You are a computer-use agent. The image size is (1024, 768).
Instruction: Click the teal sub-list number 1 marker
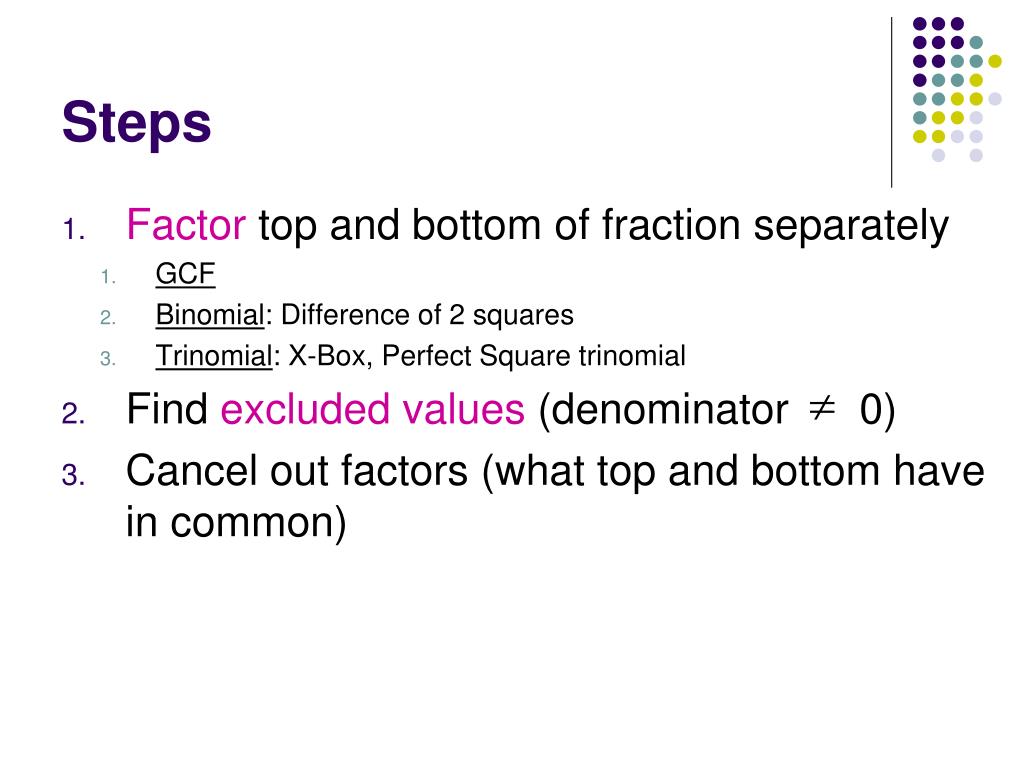coord(108,277)
